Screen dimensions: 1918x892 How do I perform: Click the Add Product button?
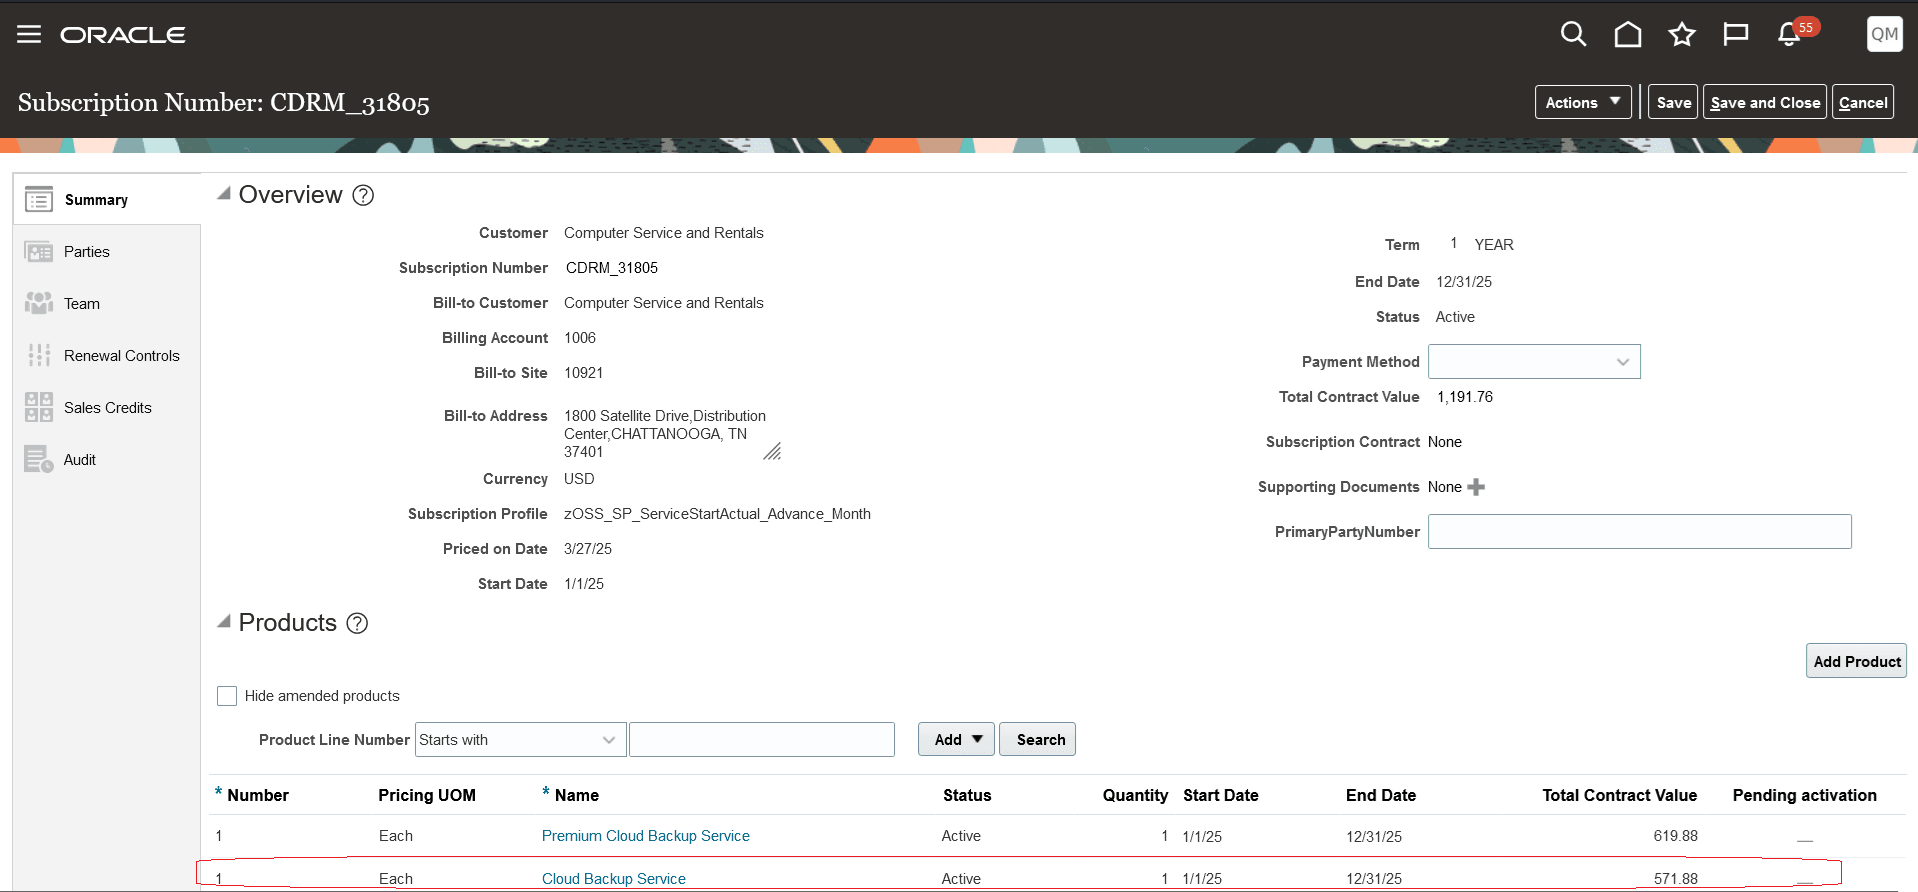click(x=1856, y=661)
